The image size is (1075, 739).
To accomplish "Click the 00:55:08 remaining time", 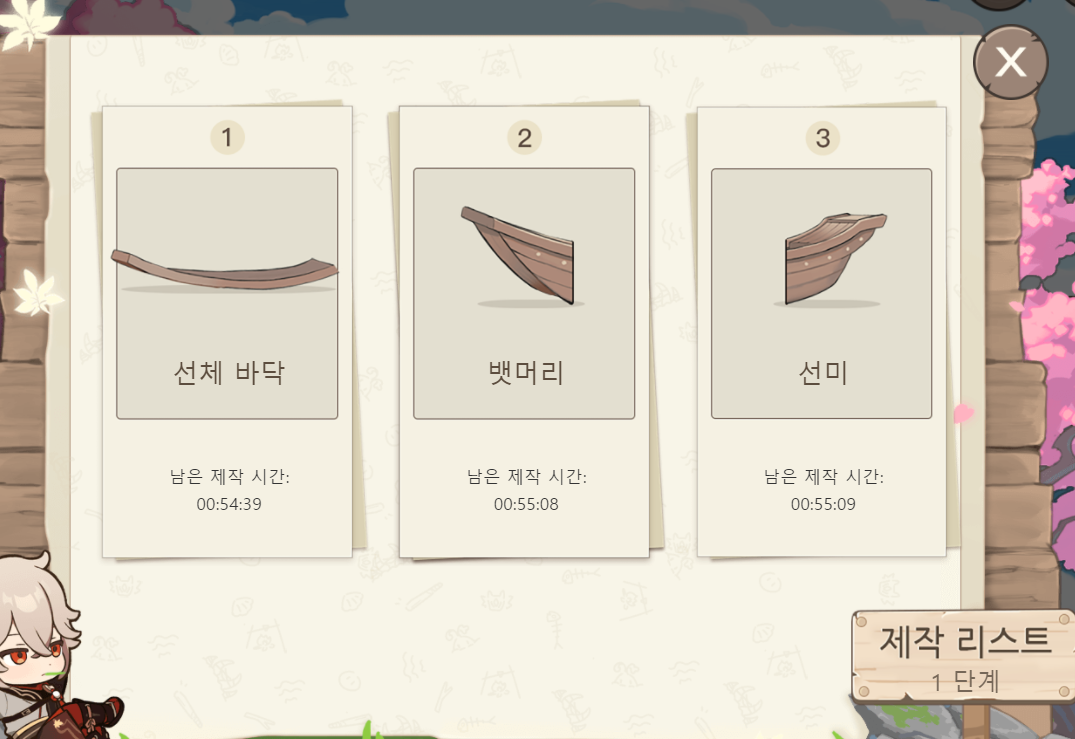I will pyautogui.click(x=526, y=505).
